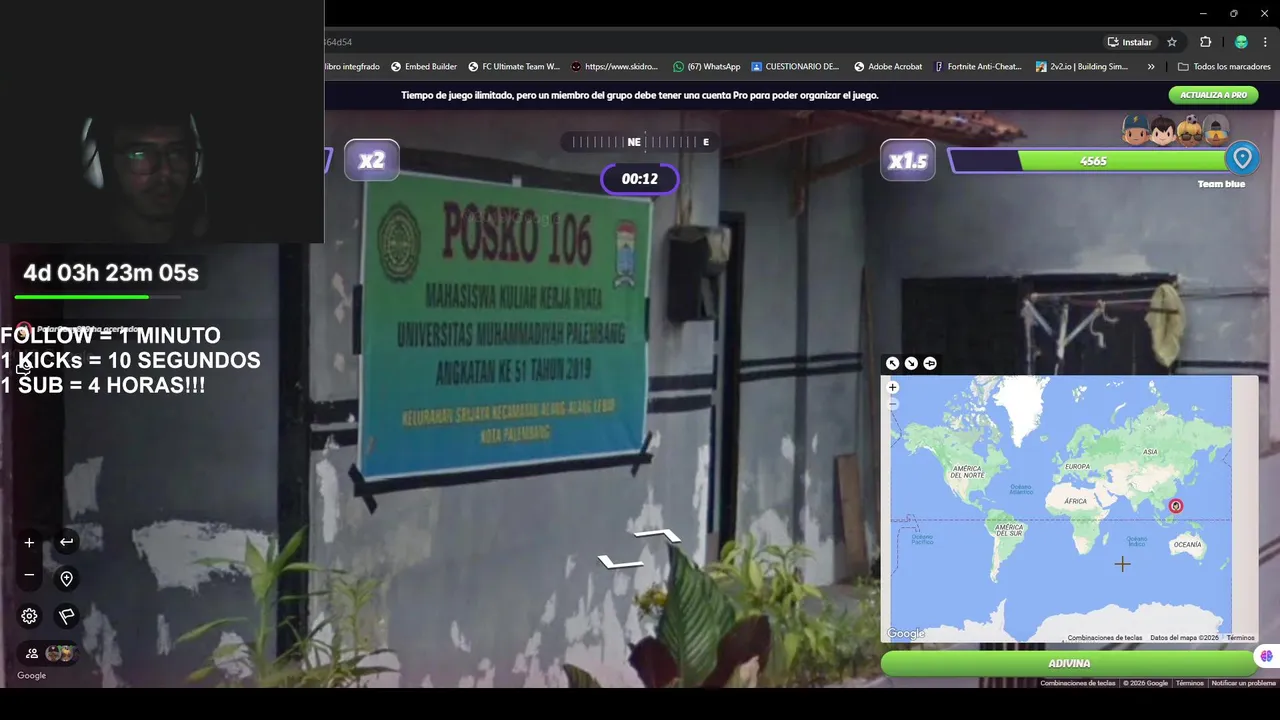Bookmark this page with star icon
1280x720 pixels.
(x=1172, y=42)
